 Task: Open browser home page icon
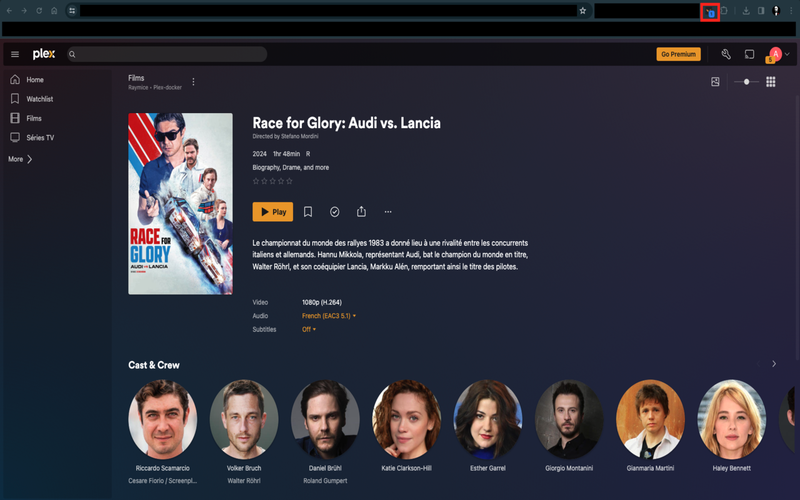pos(54,10)
